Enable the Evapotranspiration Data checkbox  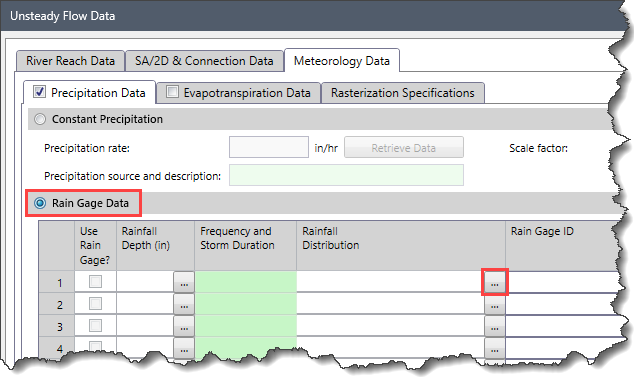172,92
